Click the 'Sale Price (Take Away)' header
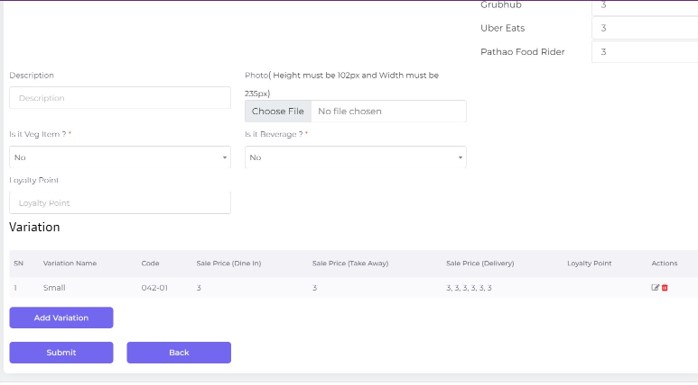 pos(350,263)
